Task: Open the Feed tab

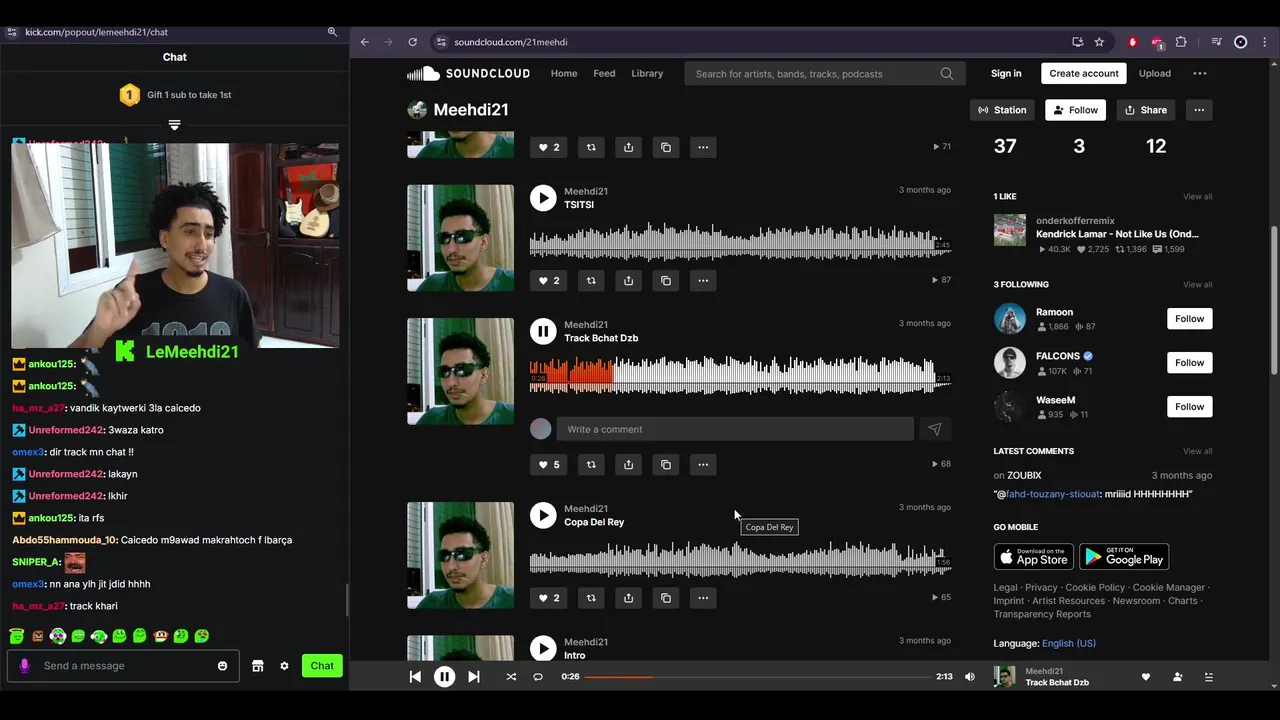Action: click(x=604, y=73)
